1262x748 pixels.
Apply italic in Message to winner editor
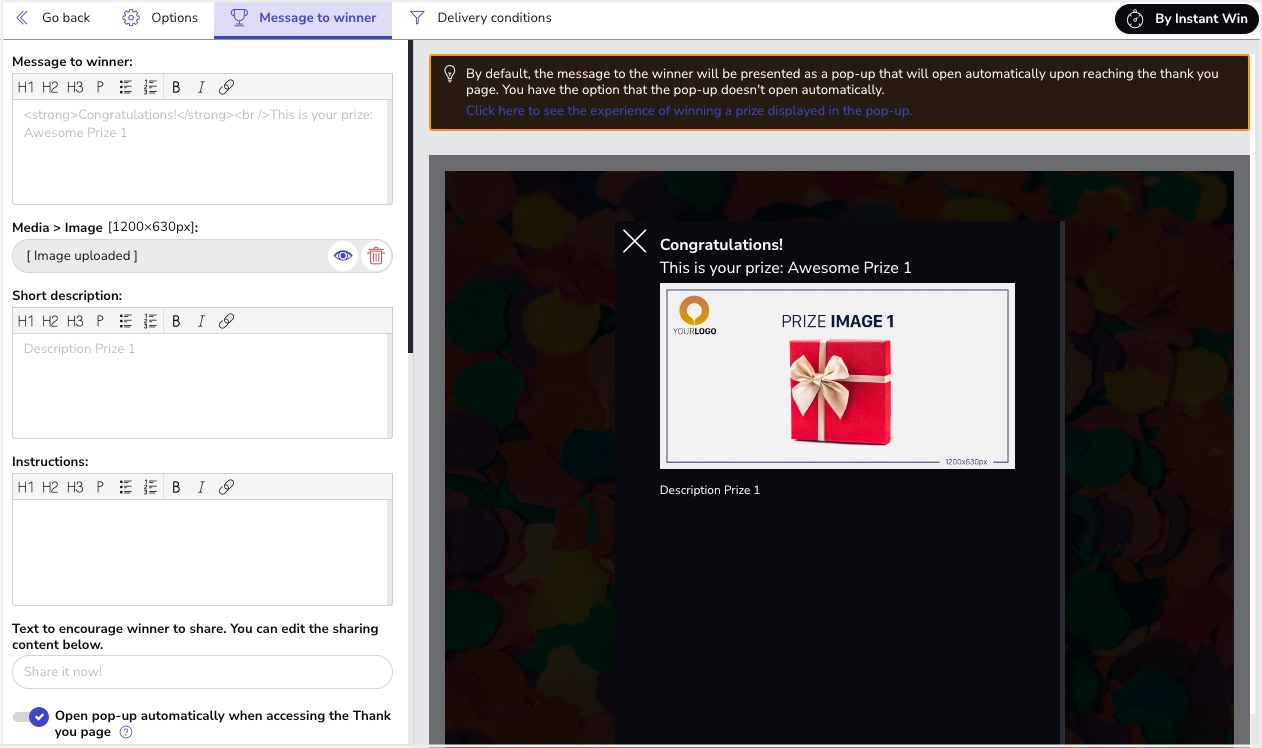point(201,87)
